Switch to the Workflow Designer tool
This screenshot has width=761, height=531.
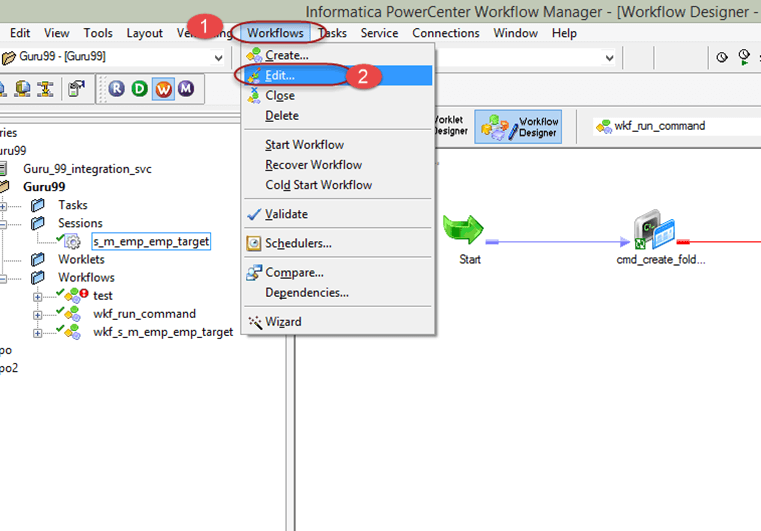click(x=518, y=127)
